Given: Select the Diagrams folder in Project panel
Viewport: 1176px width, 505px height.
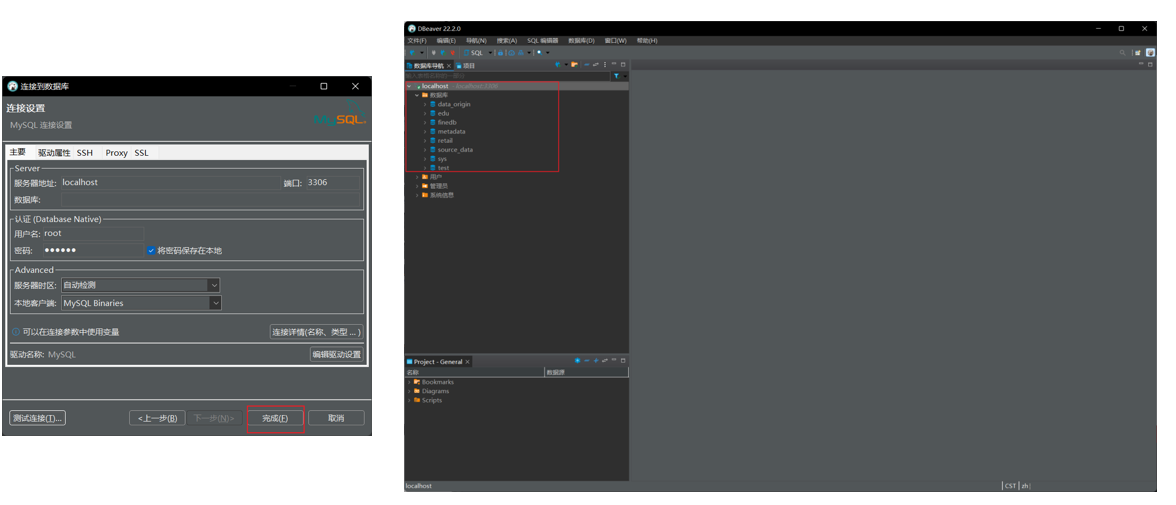Looking at the screenshot, I should pos(435,391).
